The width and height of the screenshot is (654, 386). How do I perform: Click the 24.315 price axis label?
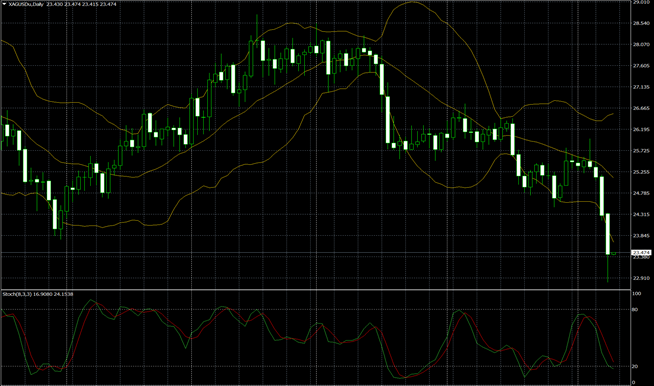coord(641,214)
